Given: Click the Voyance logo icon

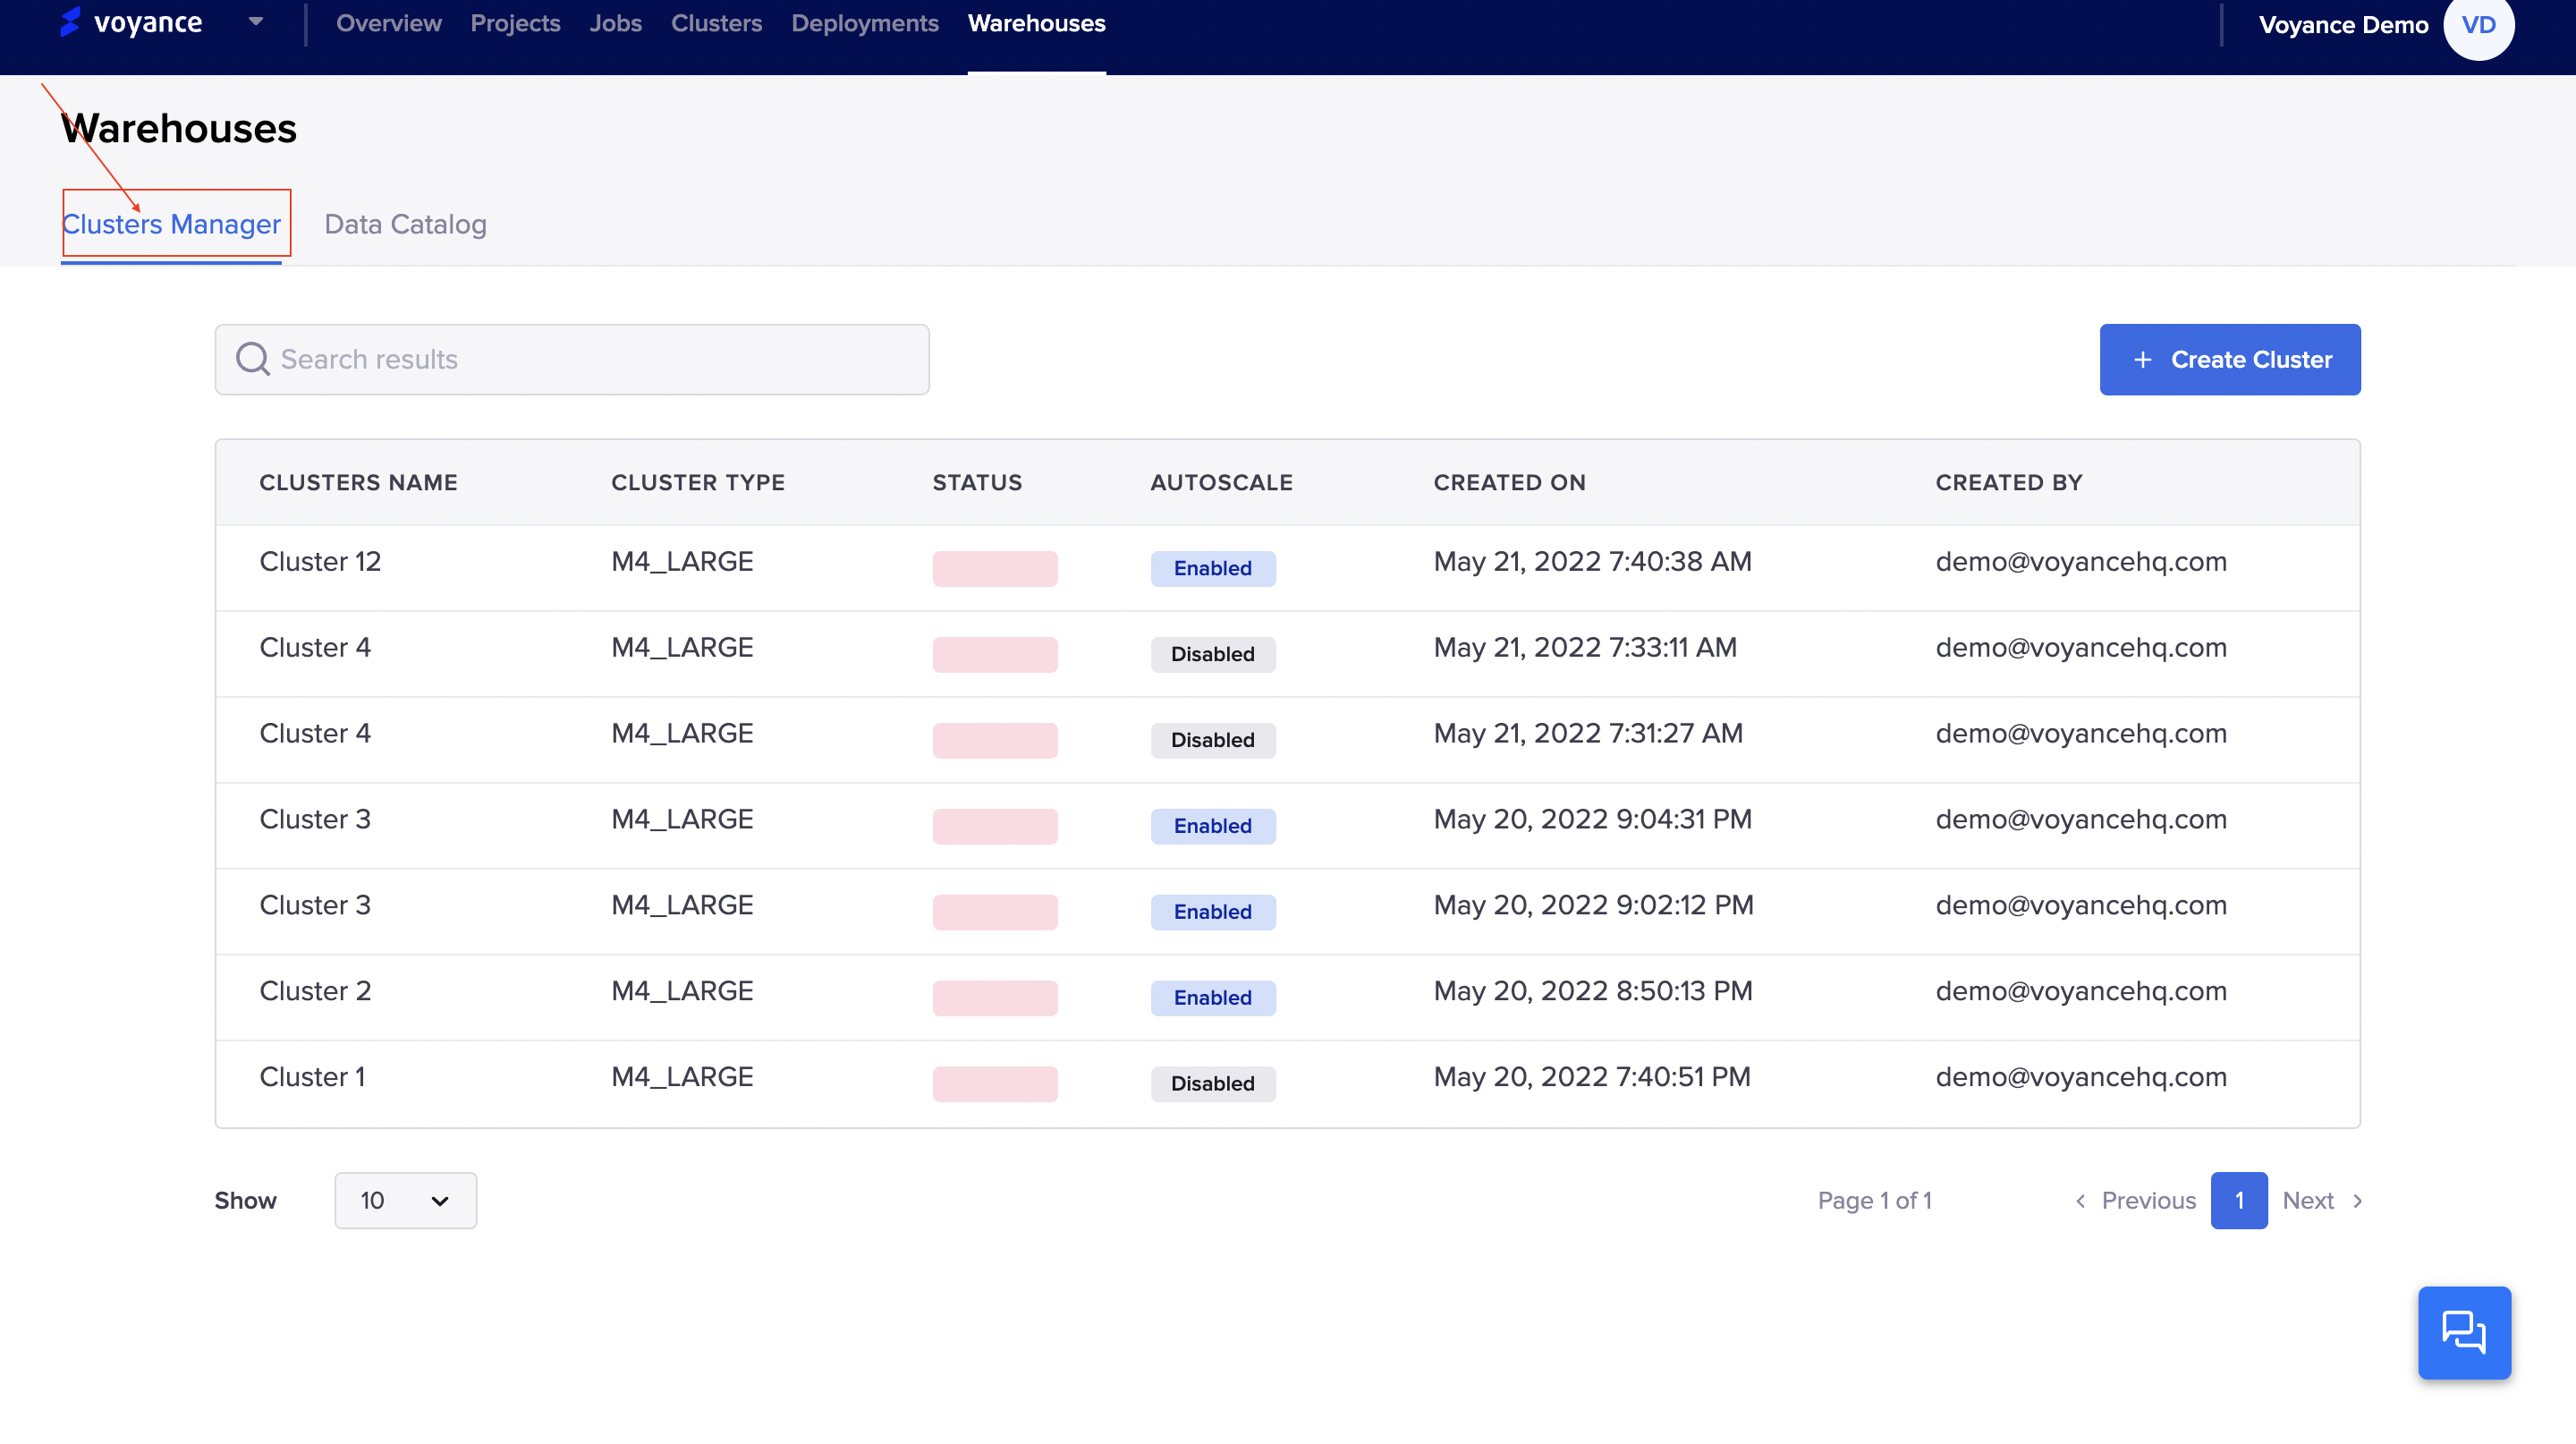Looking at the screenshot, I should tap(70, 22).
